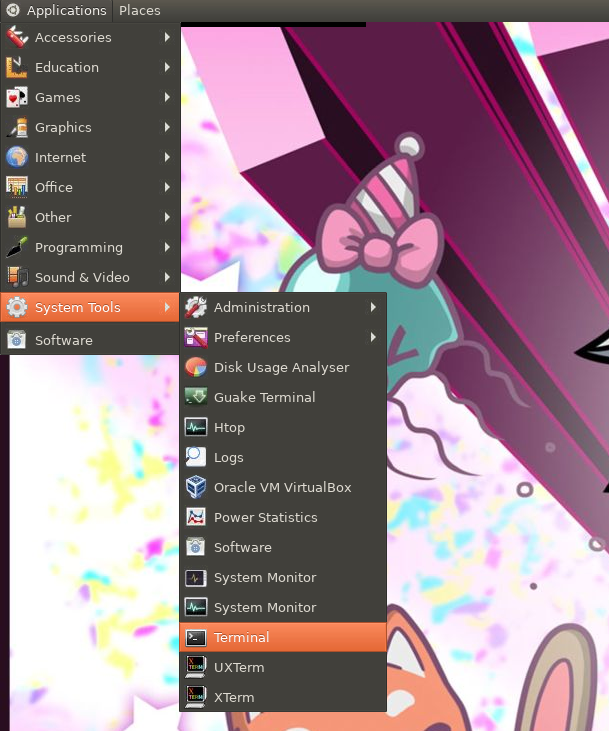Expand Sound & Video submenu arrow
The width and height of the screenshot is (609, 731).
167,277
